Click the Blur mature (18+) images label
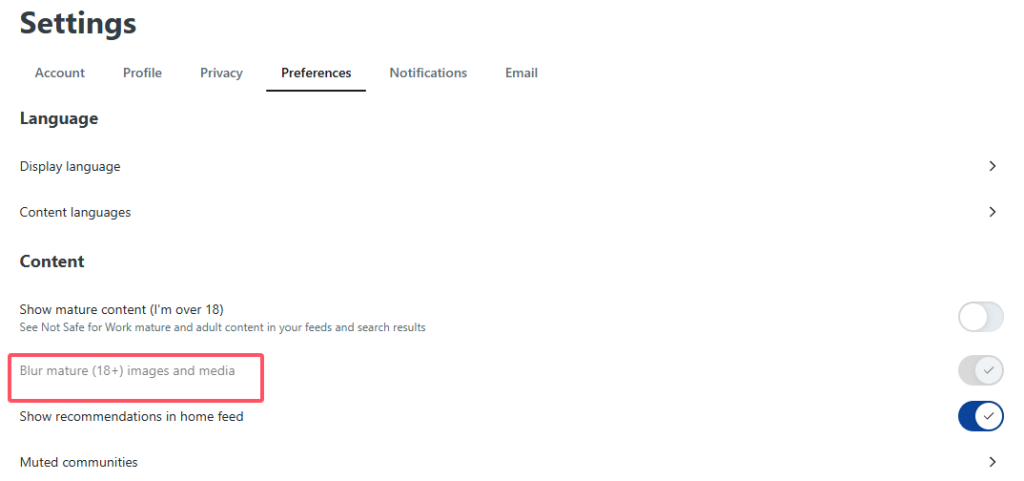Screen dimensions: 1024x481 pyautogui.click(x=127, y=371)
